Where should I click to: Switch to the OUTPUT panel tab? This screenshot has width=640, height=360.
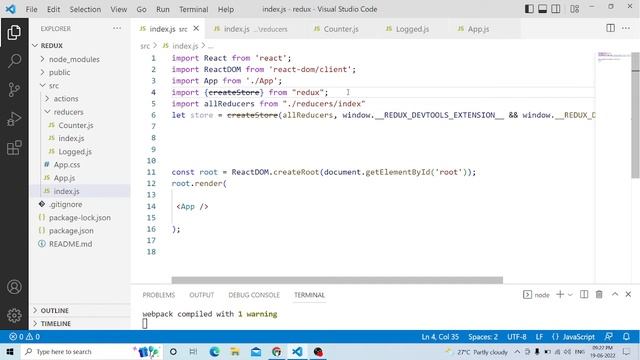202,295
